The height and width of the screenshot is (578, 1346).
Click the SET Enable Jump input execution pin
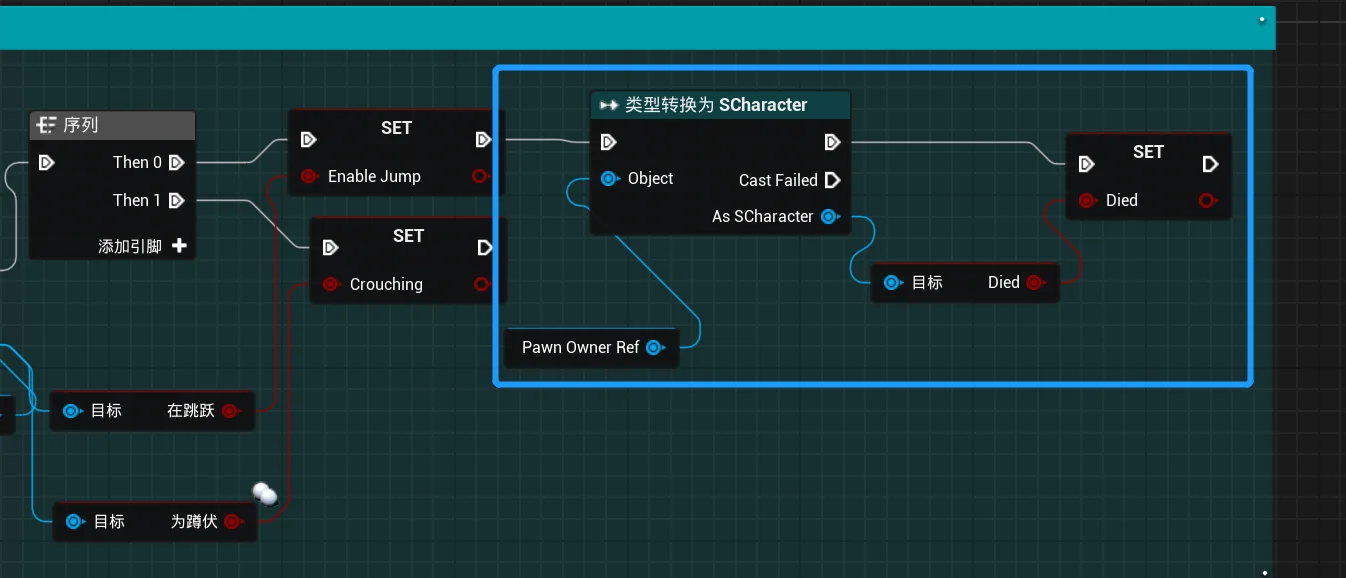coord(308,139)
